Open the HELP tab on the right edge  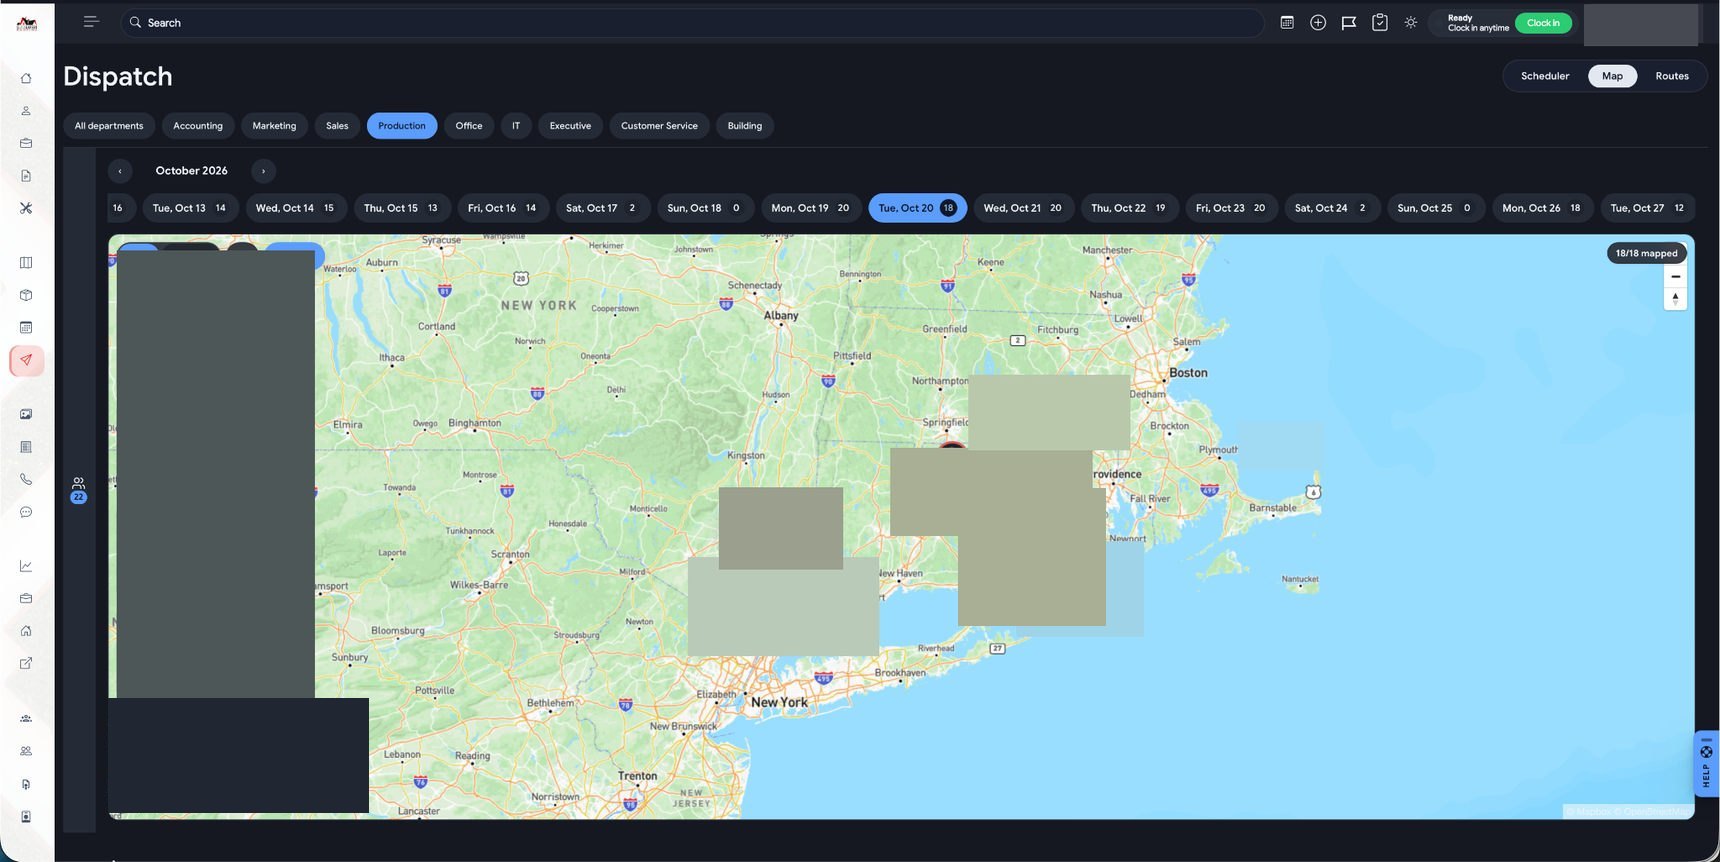click(x=1706, y=763)
